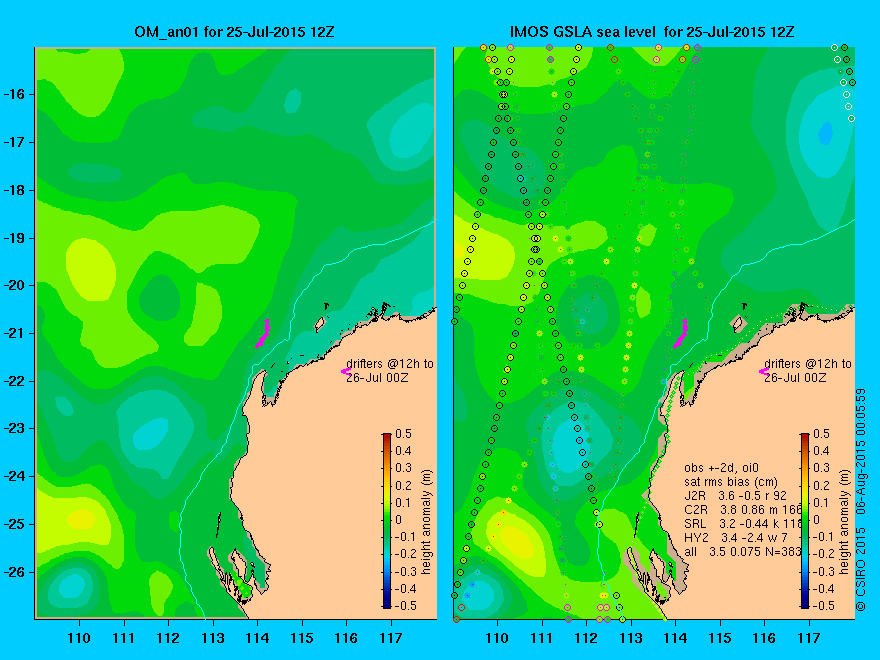Click latitude label -21 on the y-axis
Viewport: 880px width, 660px height.
point(15,333)
